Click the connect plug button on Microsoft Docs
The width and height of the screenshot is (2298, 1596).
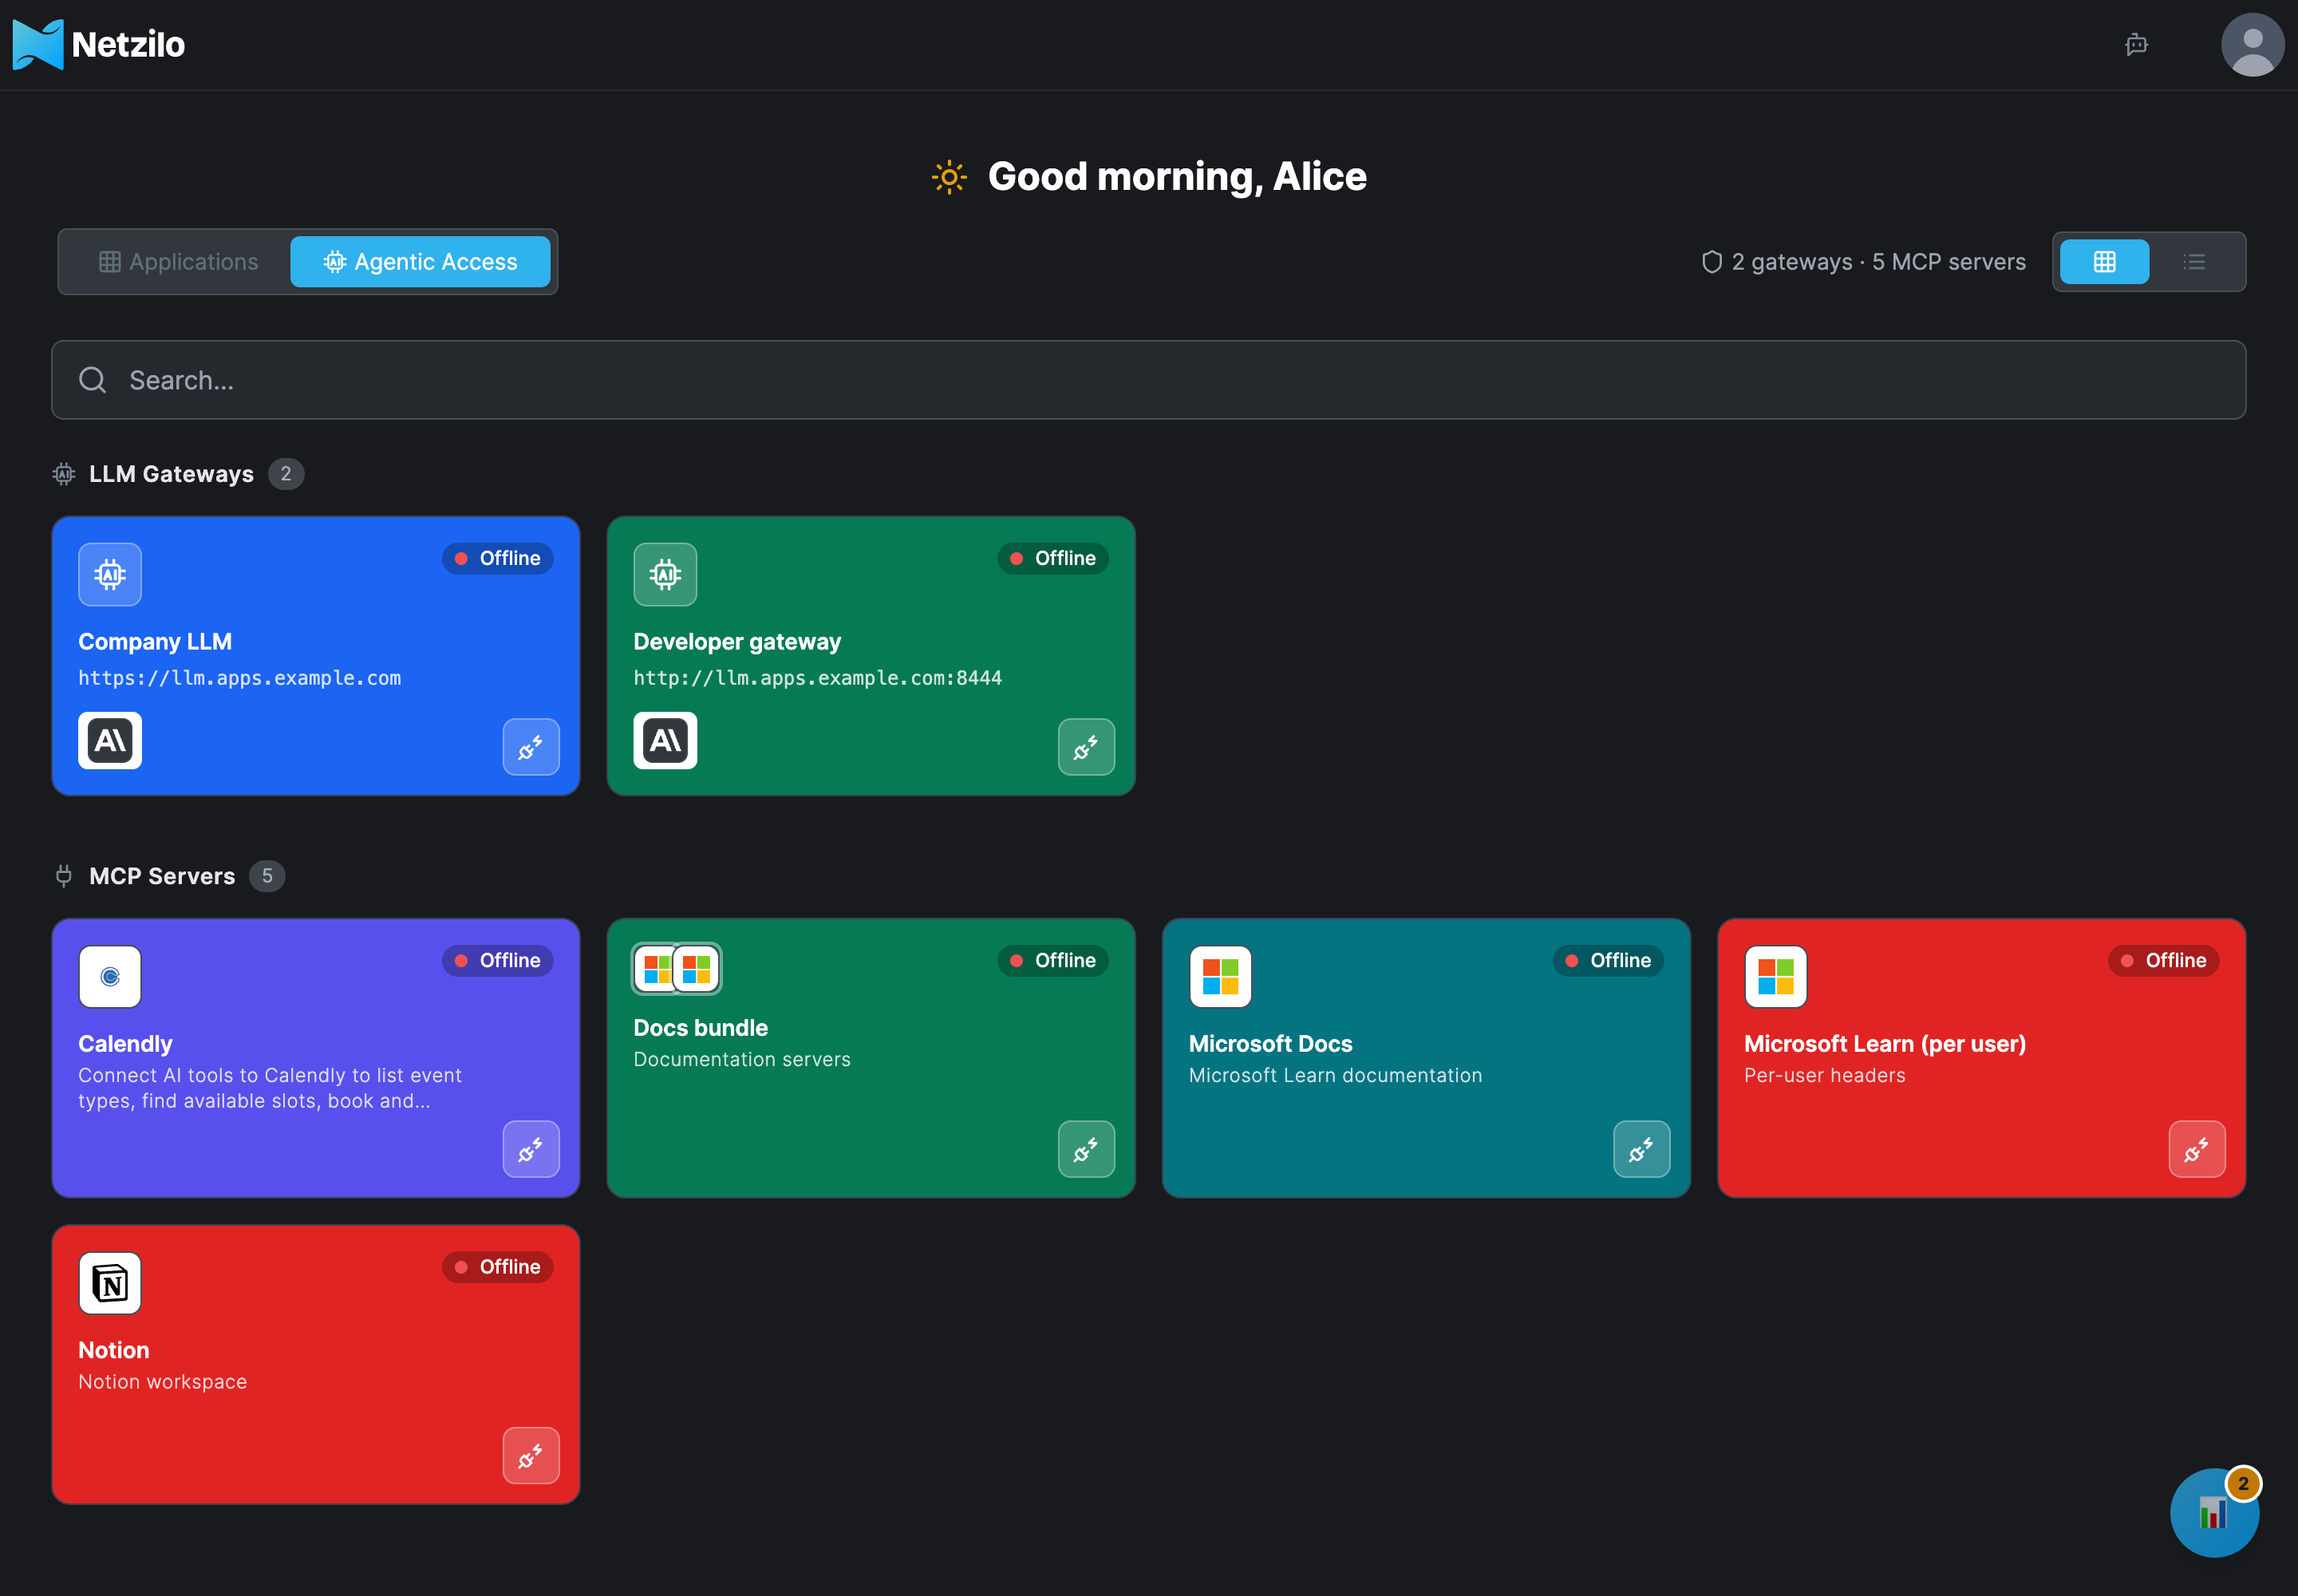click(x=1641, y=1149)
